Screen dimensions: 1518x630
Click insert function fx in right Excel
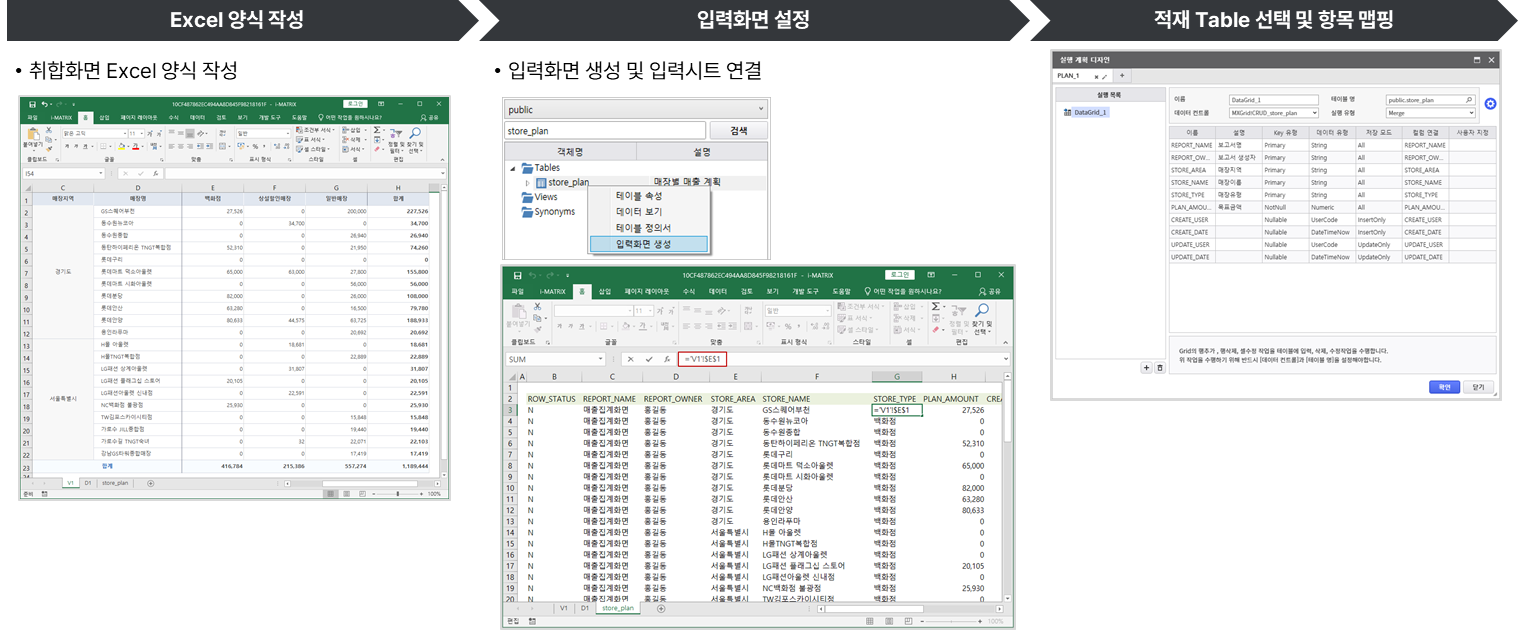pyautogui.click(x=667, y=359)
